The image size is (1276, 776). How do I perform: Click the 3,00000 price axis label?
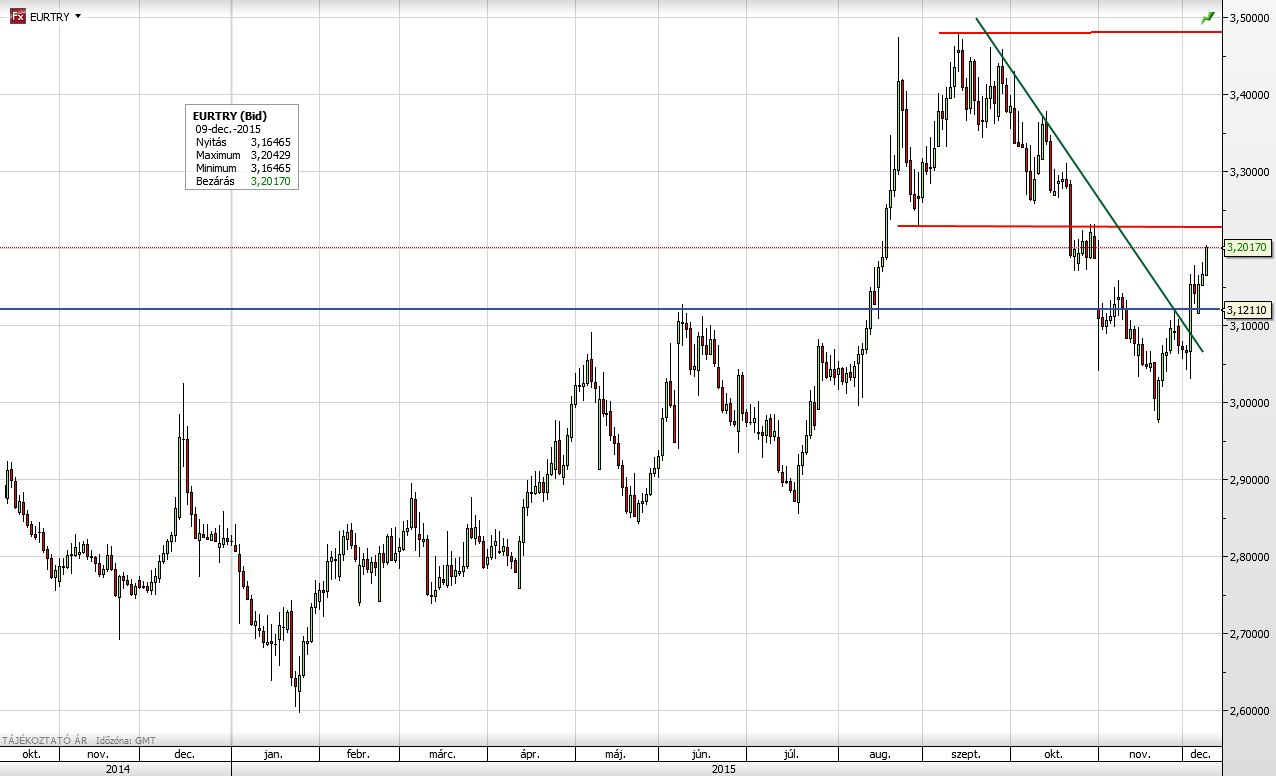pos(1248,403)
